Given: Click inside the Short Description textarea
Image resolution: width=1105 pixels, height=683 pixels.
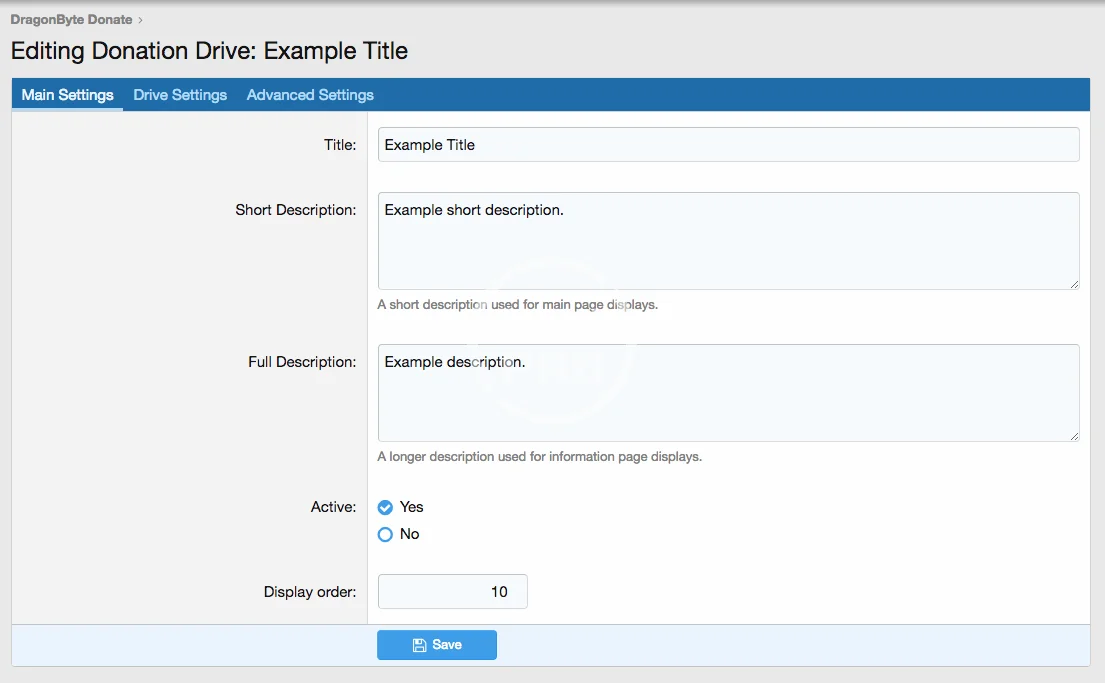Looking at the screenshot, I should (728, 241).
